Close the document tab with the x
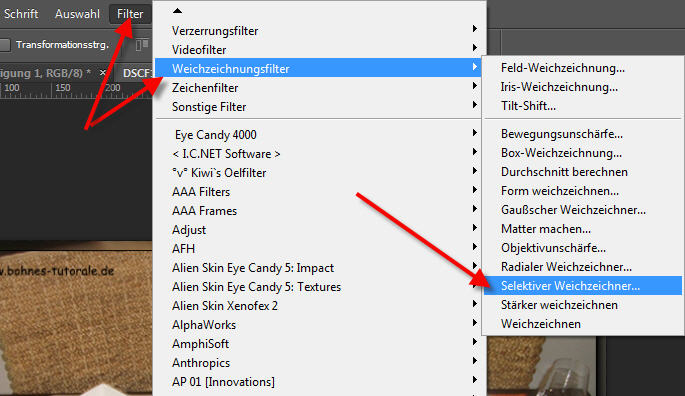 [x=103, y=73]
